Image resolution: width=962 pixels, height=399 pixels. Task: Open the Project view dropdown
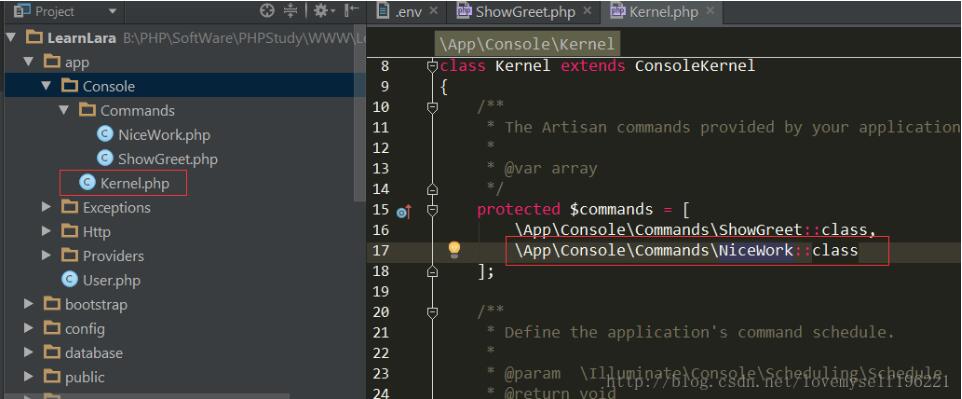coord(112,11)
